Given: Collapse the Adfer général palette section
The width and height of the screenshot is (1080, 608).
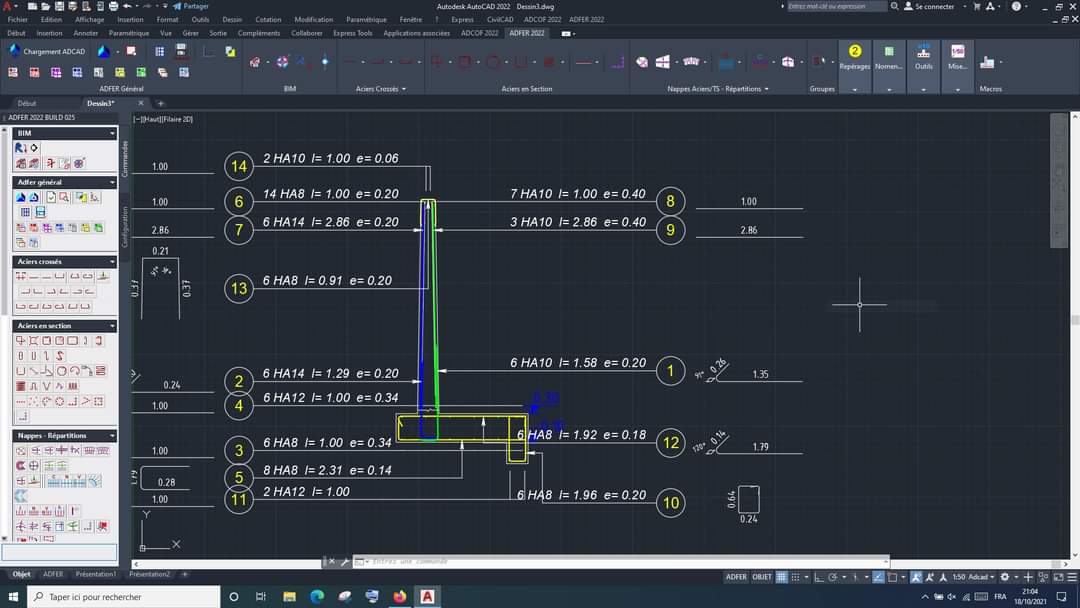Looking at the screenshot, I should (112, 182).
